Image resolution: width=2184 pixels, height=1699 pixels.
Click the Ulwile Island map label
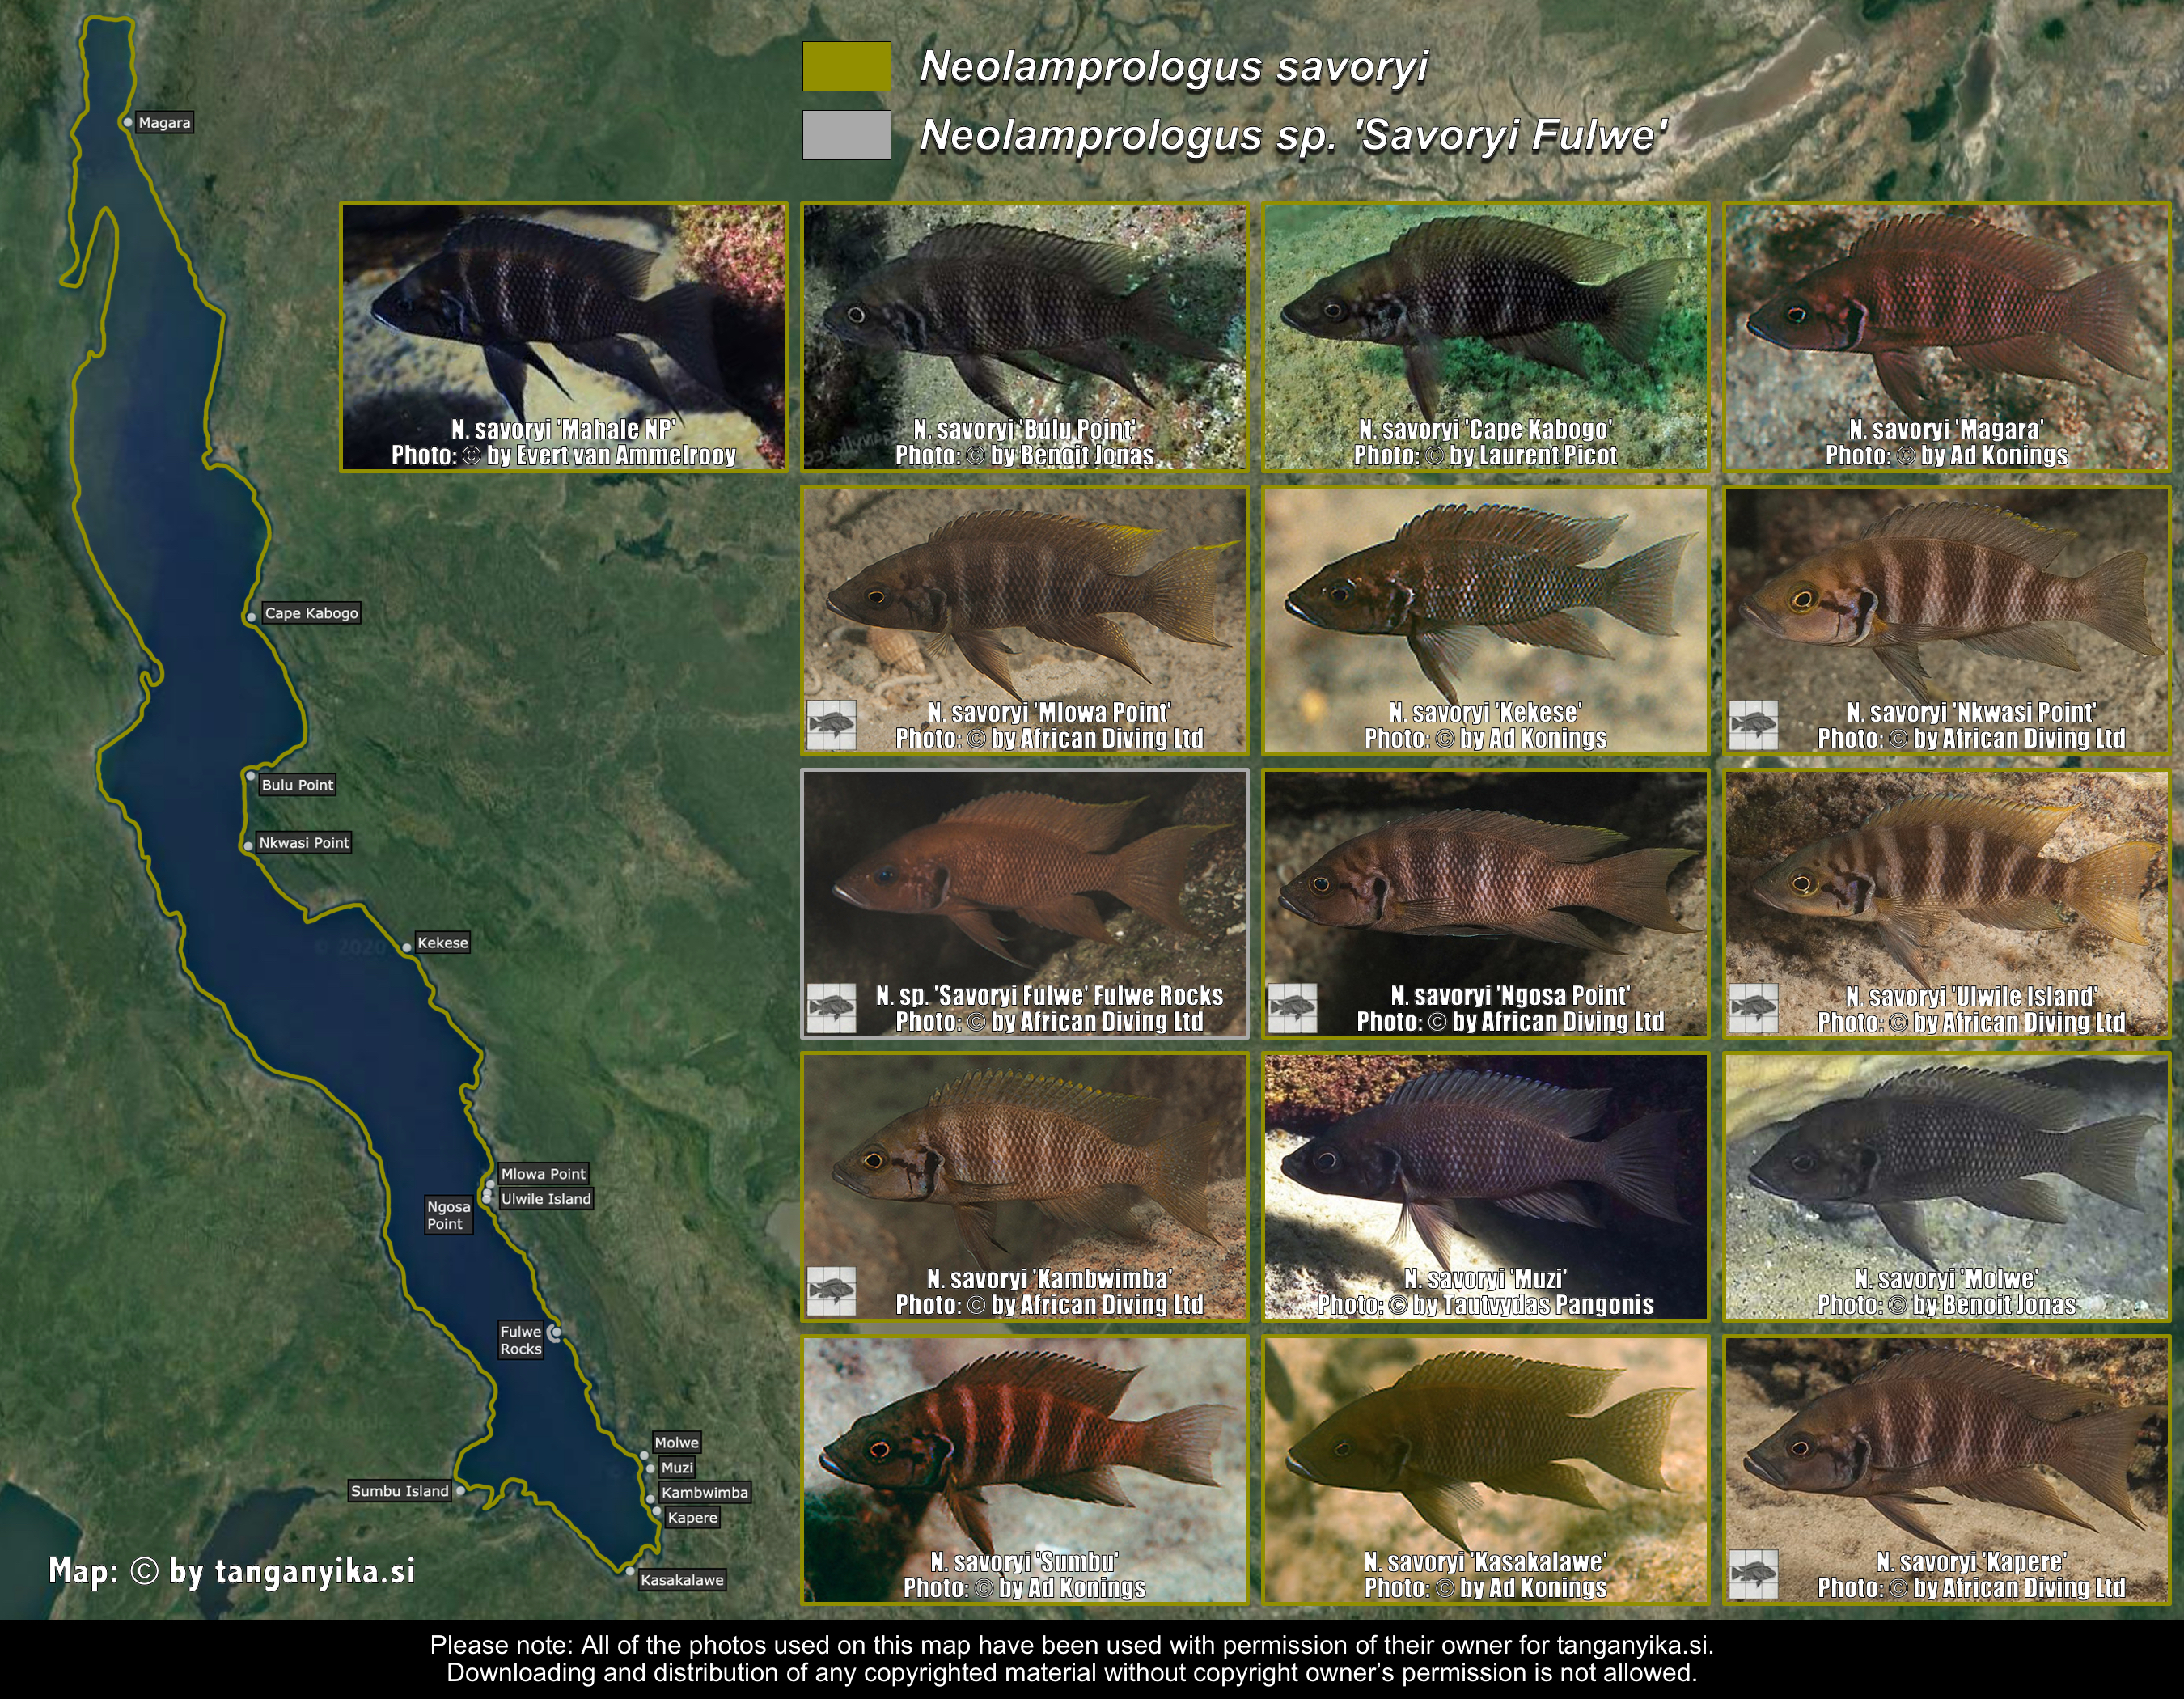tap(546, 1199)
